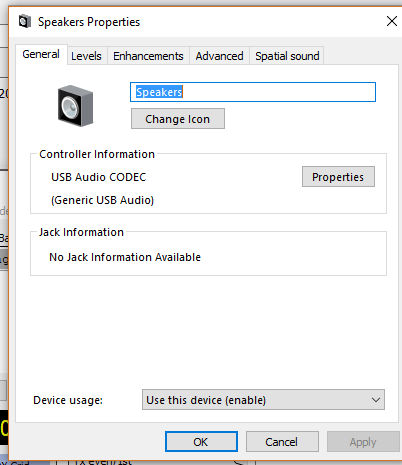Viewport: 402px width, 465px height.
Task: Open the Spatial sound tab
Action: [287, 56]
